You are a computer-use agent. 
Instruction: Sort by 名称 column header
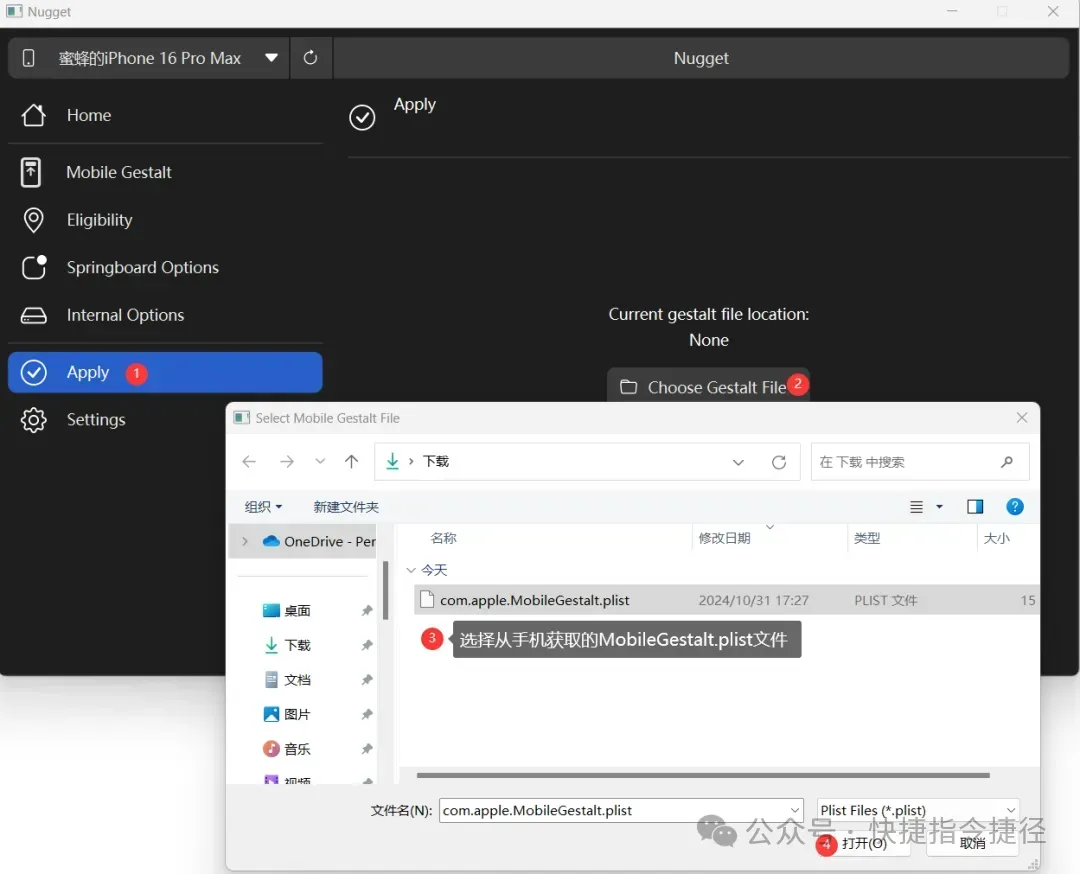point(444,538)
